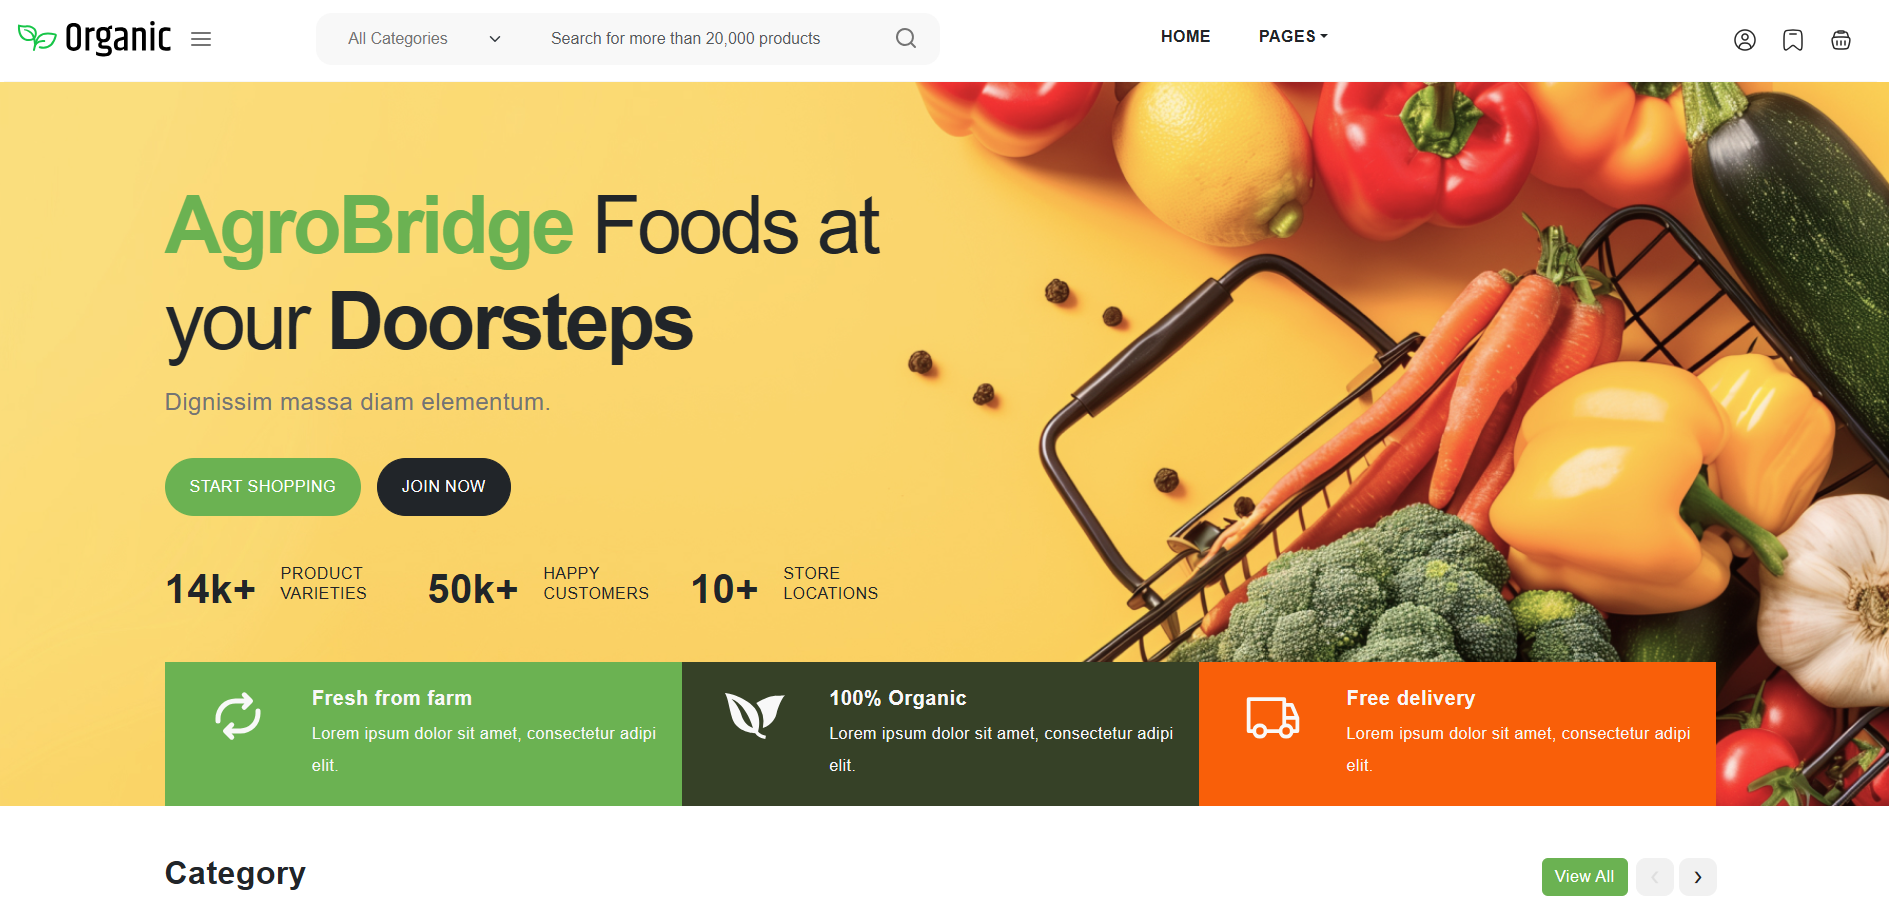1889x911 pixels.
Task: Click the search magnifier icon
Action: (x=906, y=38)
